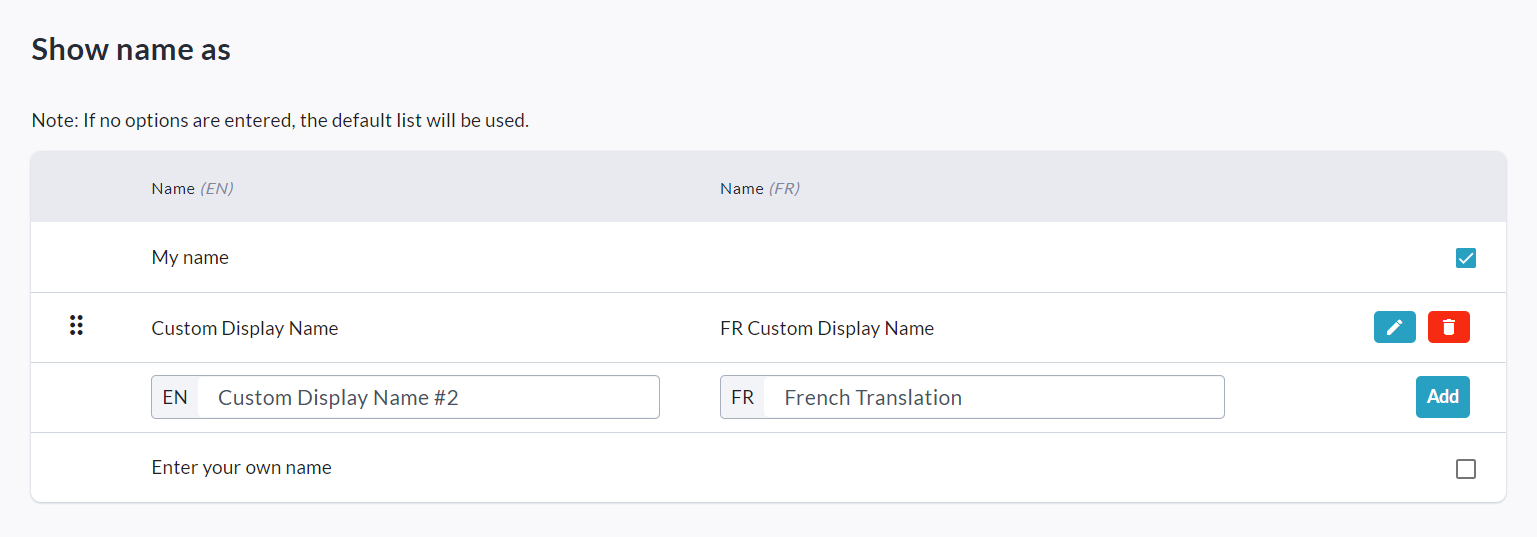This screenshot has height=537, width=1537.
Task: Click the note about default list
Action: (x=280, y=121)
